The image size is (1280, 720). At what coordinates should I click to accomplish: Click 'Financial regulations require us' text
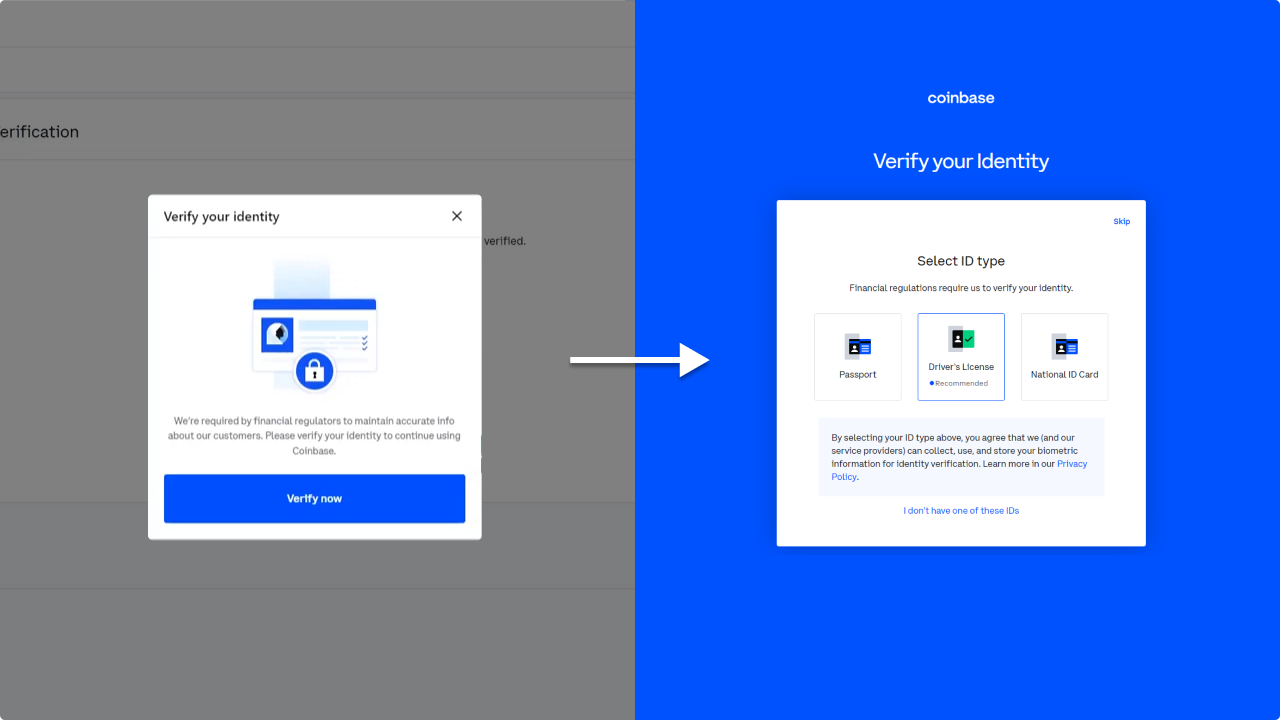(961, 288)
